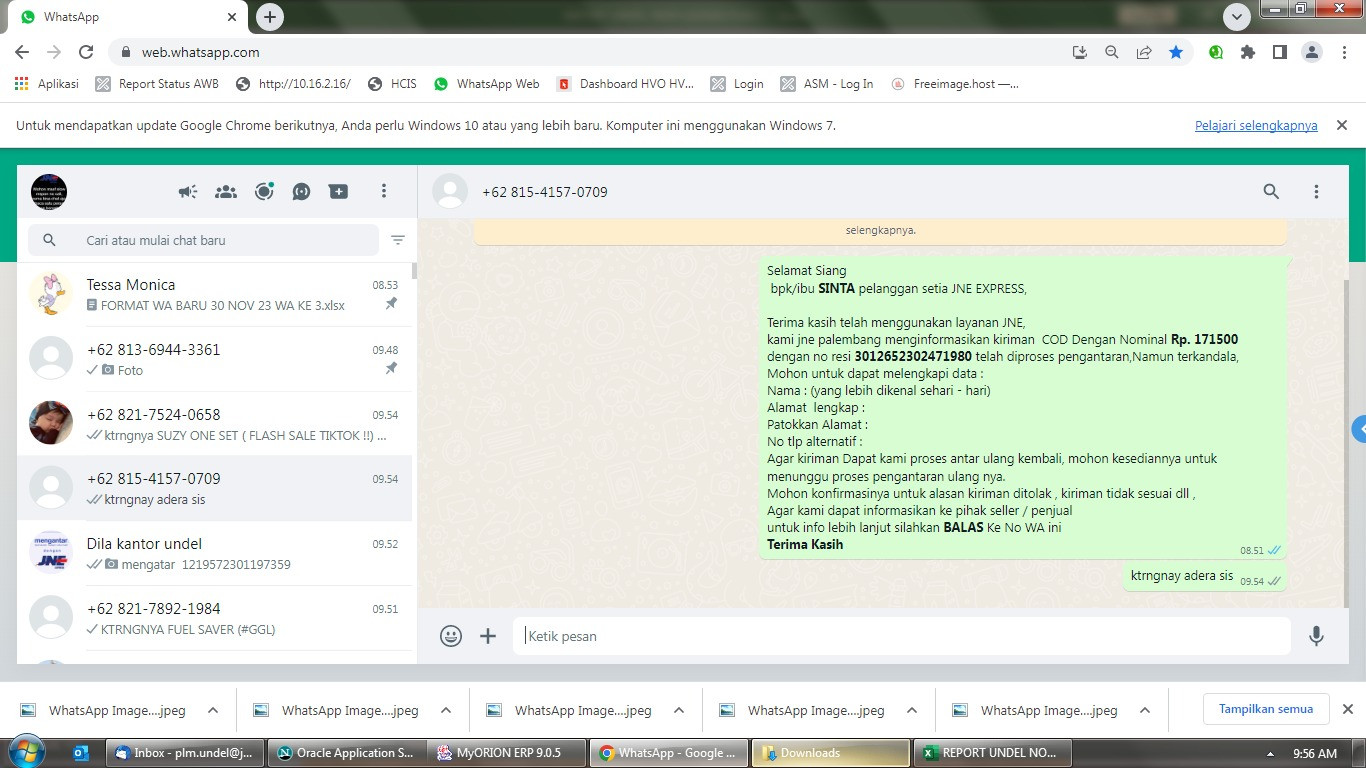Open contact info for +62 815-4157-0709 in chat header
This screenshot has width=1366, height=768.
tap(545, 192)
